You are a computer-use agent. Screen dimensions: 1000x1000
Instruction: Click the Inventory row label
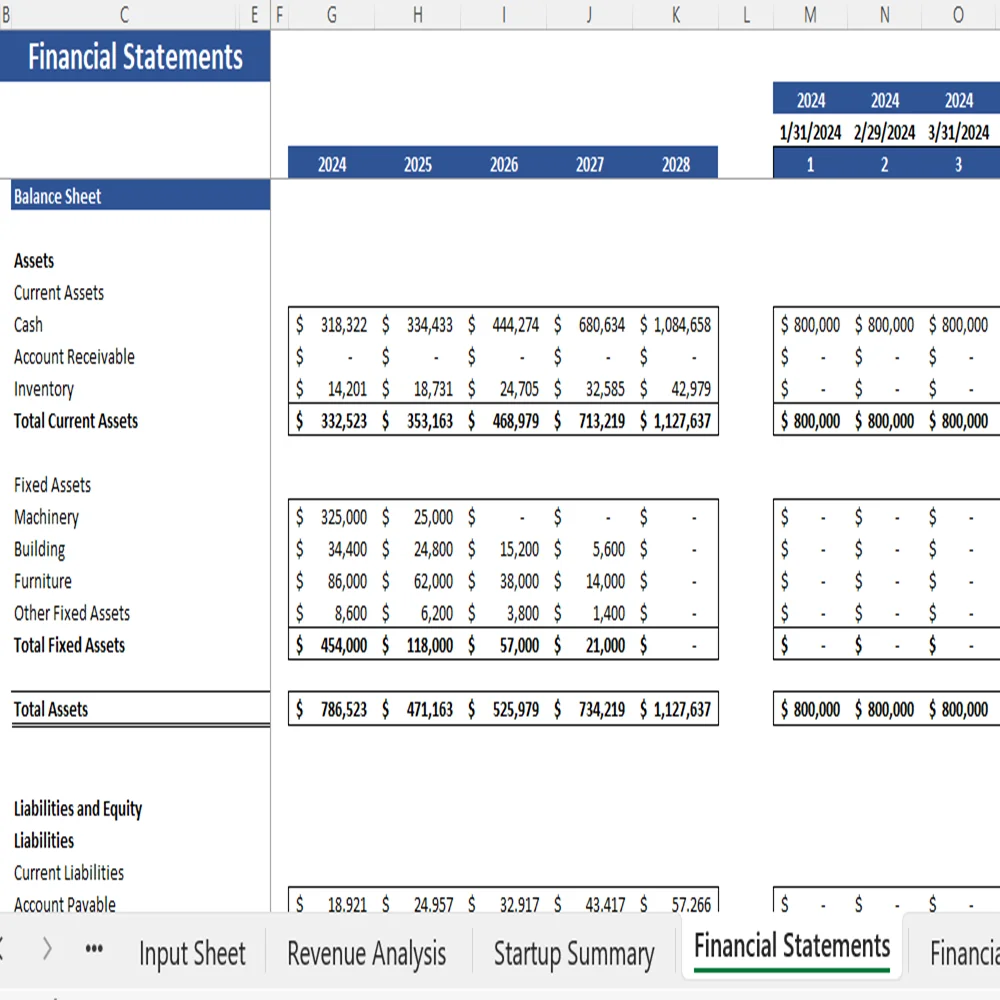tap(43, 389)
